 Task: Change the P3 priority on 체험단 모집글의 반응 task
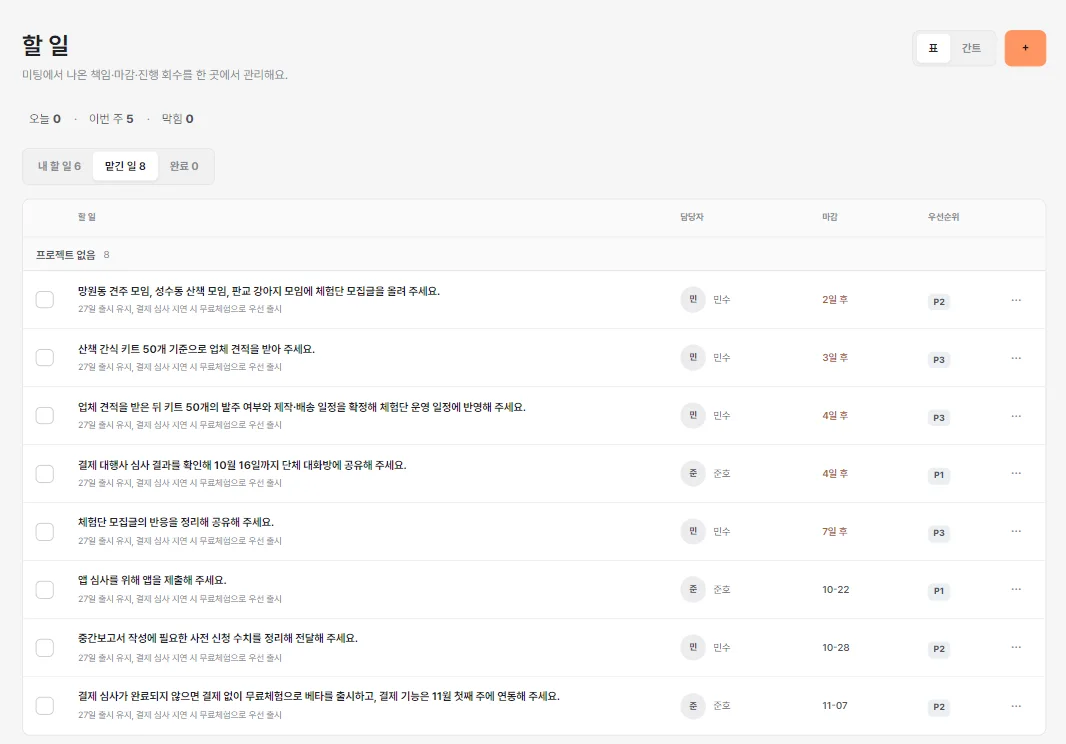[938, 532]
